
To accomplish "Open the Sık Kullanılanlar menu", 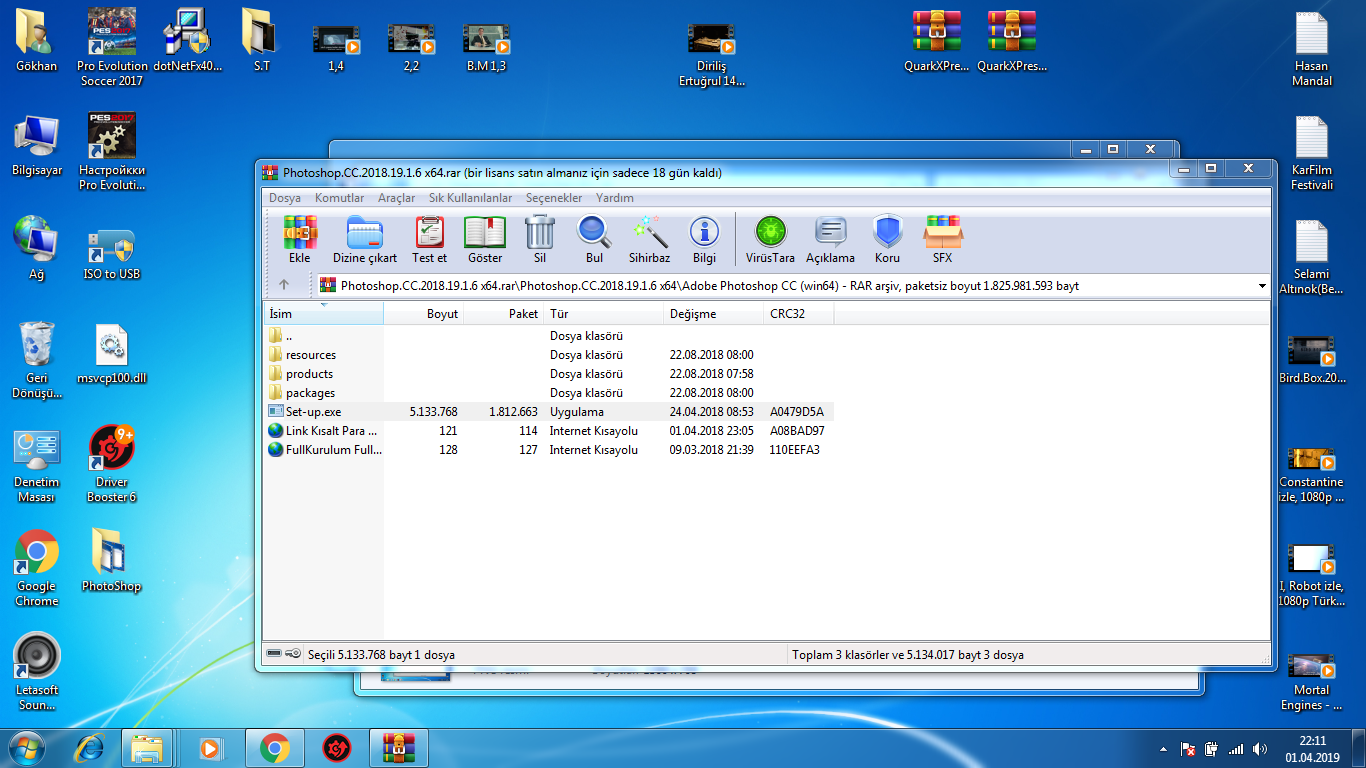I will pyautogui.click(x=470, y=198).
